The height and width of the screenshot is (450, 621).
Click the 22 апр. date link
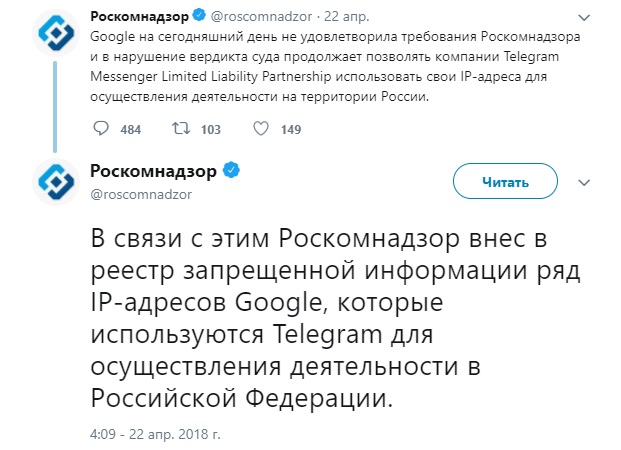point(347,16)
